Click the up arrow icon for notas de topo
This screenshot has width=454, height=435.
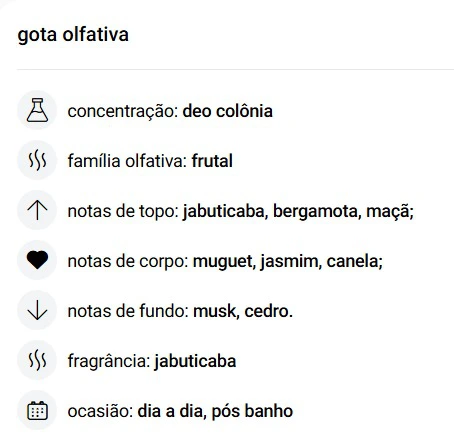point(37,210)
